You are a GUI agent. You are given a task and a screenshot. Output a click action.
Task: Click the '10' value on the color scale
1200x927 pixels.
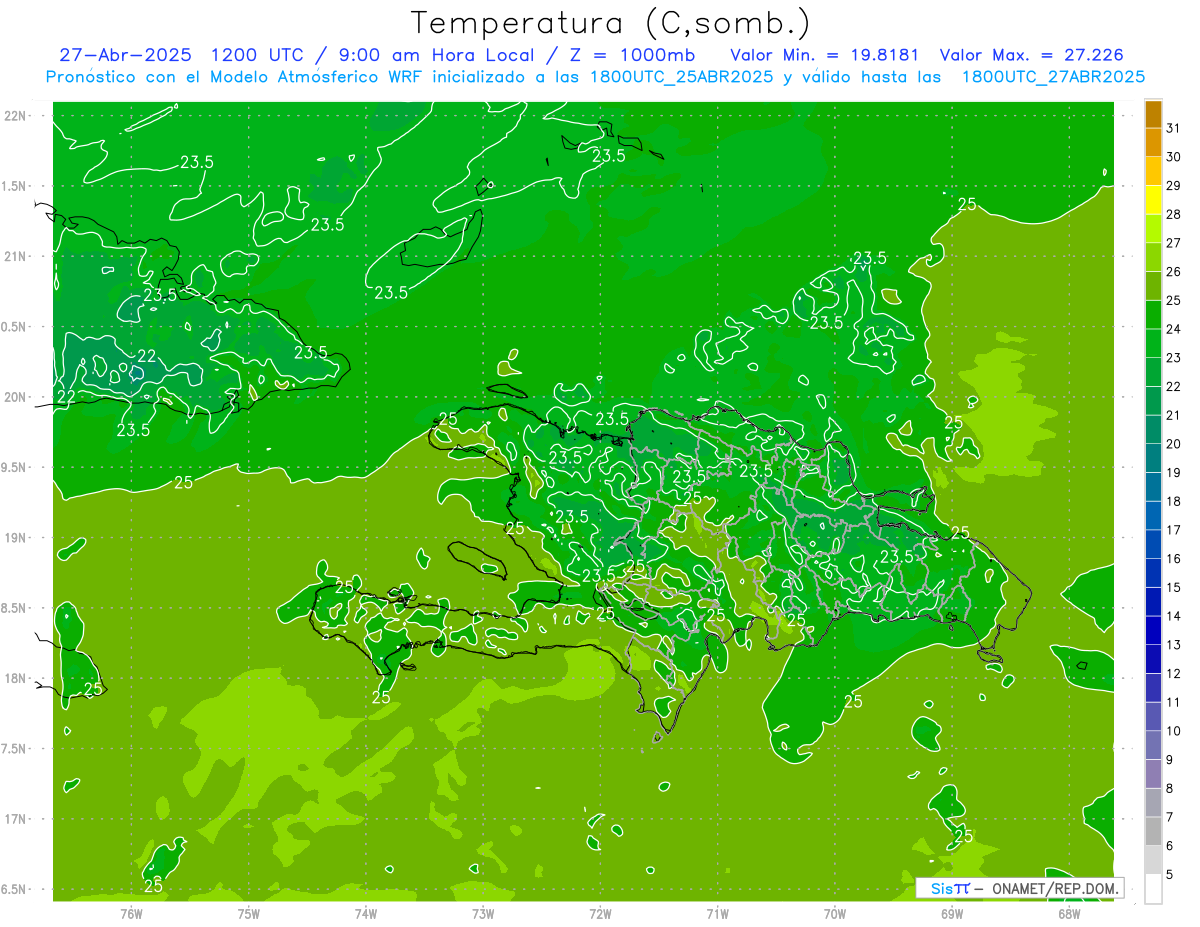[1174, 731]
